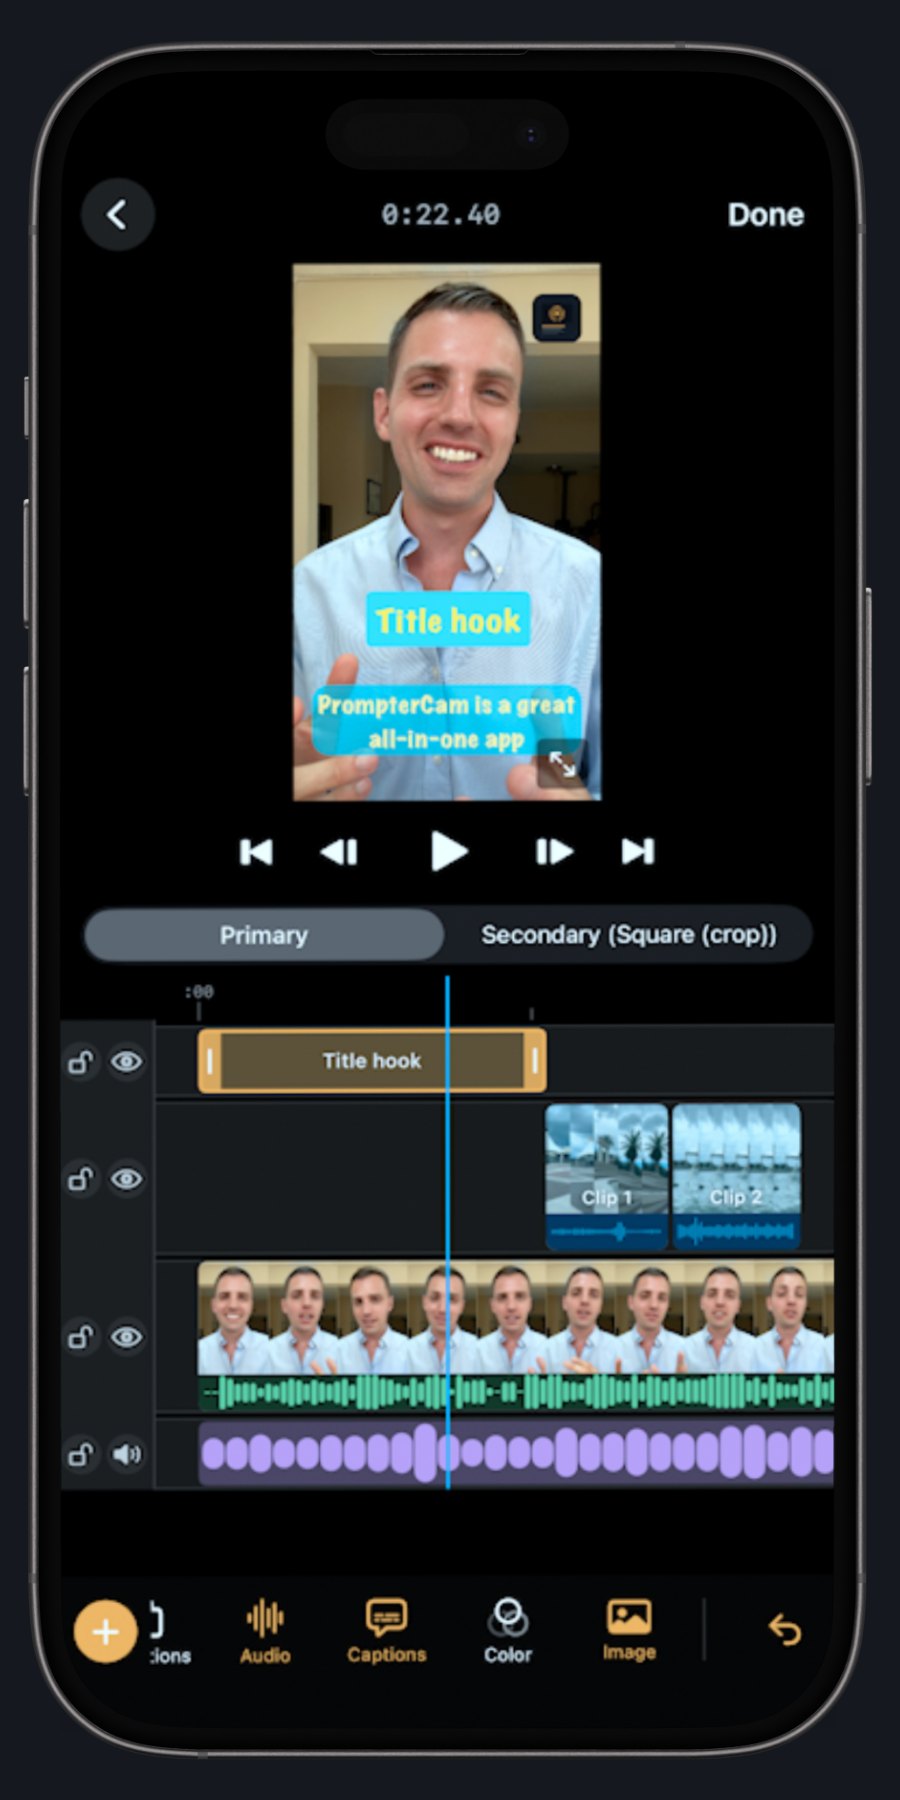Image resolution: width=900 pixels, height=1800 pixels.
Task: Hide the Title hook track with eye icon
Action: (126, 1061)
